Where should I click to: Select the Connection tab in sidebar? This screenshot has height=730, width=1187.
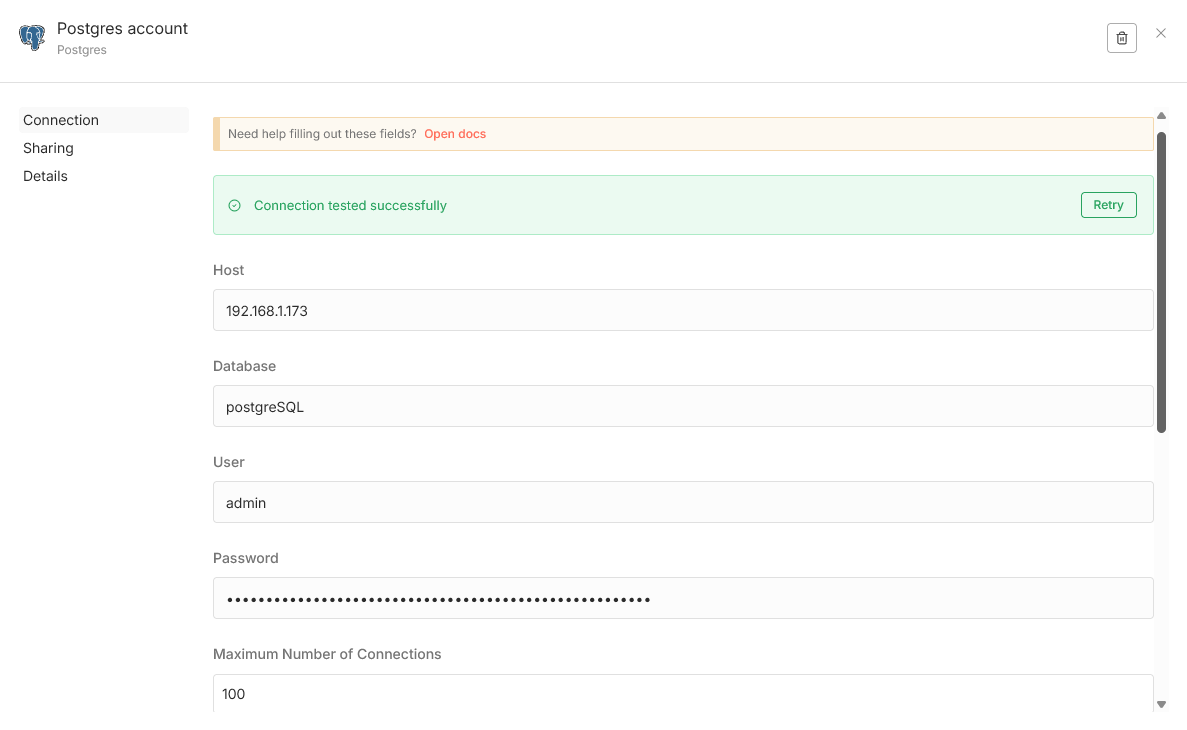pyautogui.click(x=61, y=120)
